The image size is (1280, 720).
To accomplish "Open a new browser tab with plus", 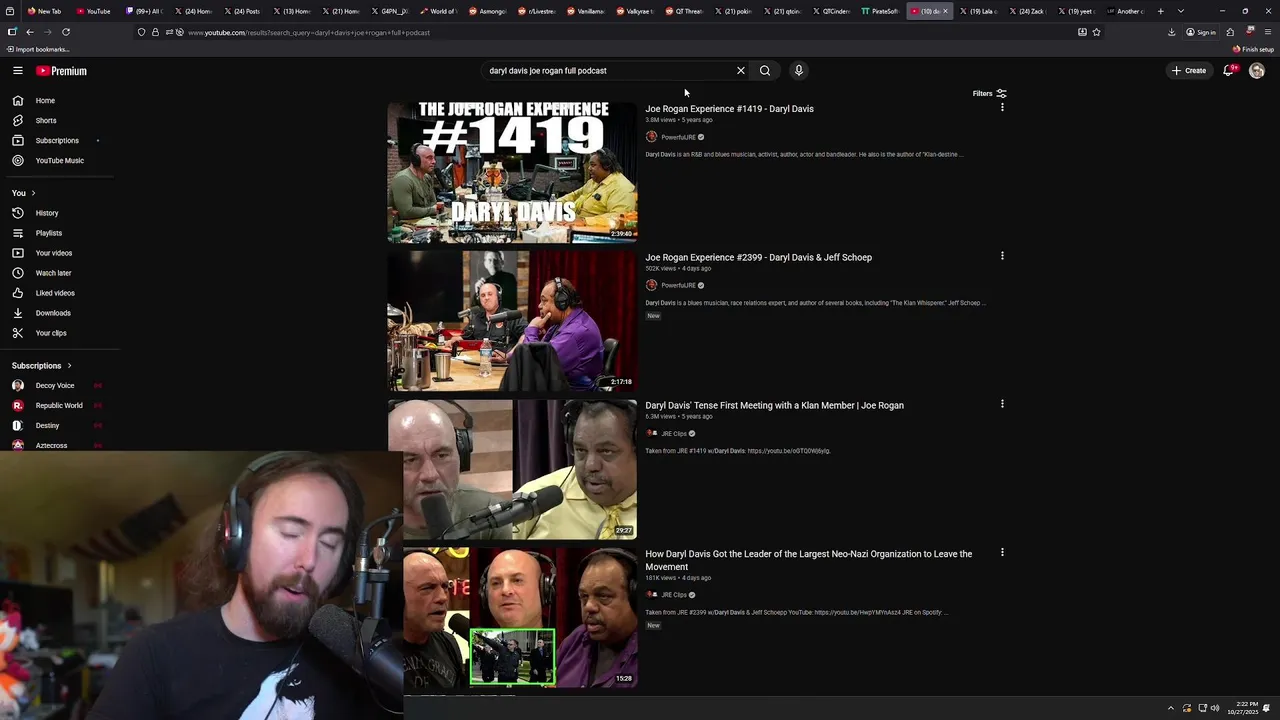I will [1160, 11].
